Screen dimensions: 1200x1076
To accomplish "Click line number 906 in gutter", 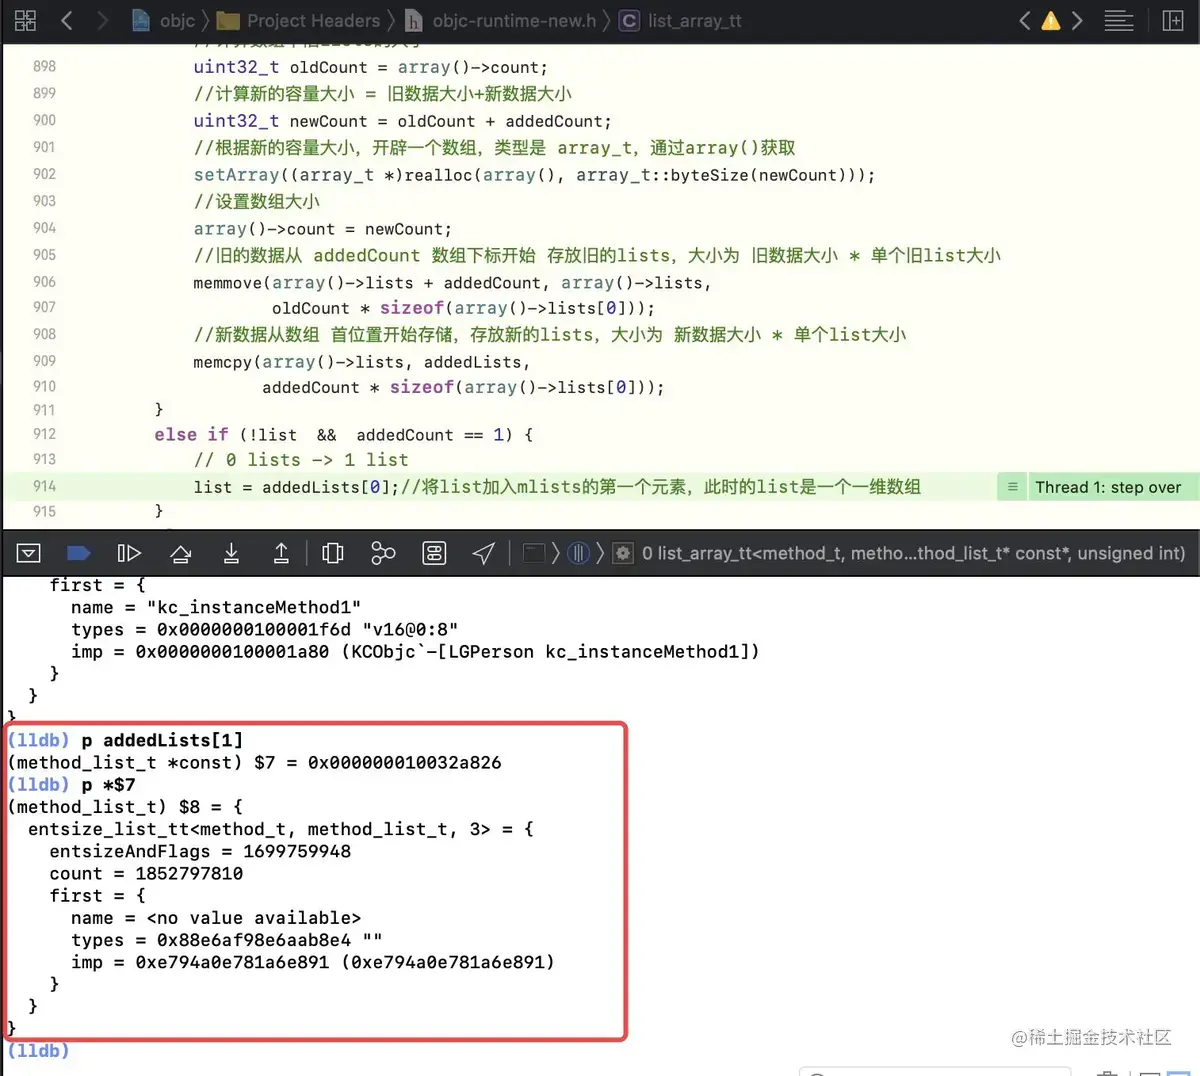I will tap(44, 282).
